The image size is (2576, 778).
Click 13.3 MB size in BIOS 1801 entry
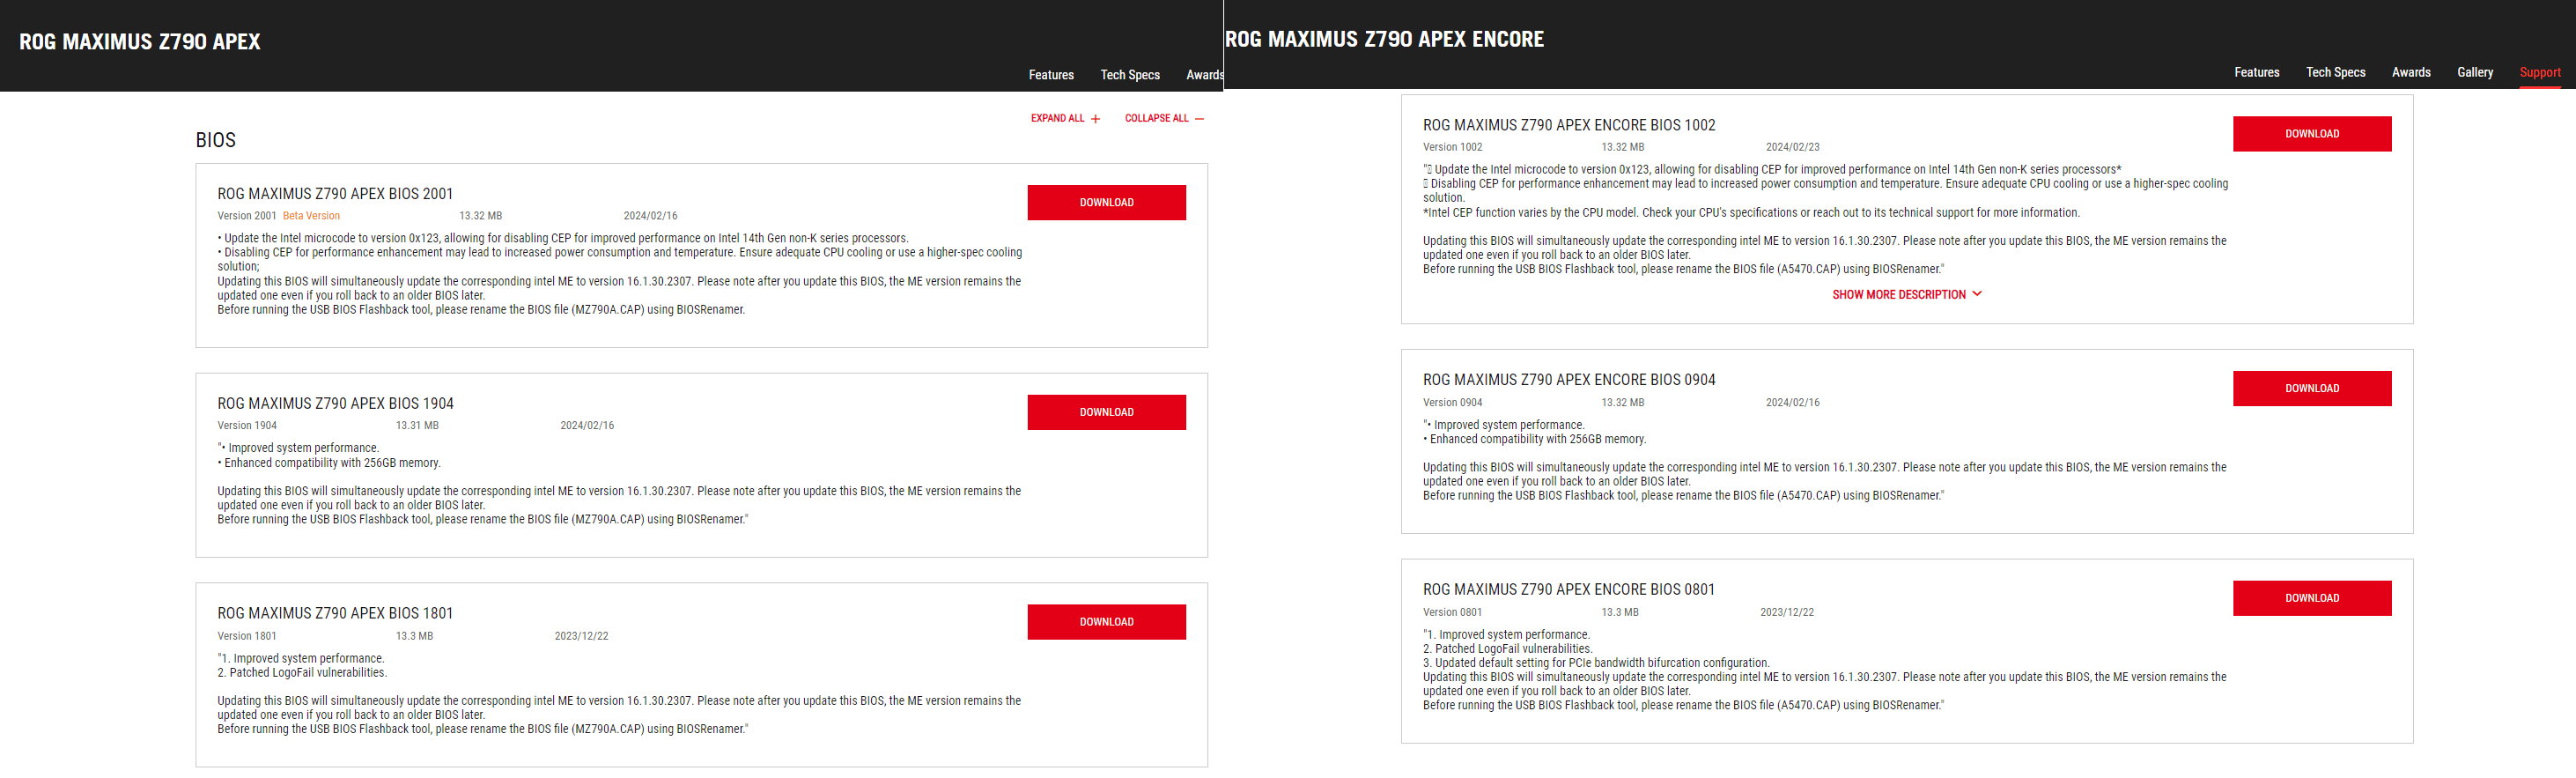click(414, 636)
